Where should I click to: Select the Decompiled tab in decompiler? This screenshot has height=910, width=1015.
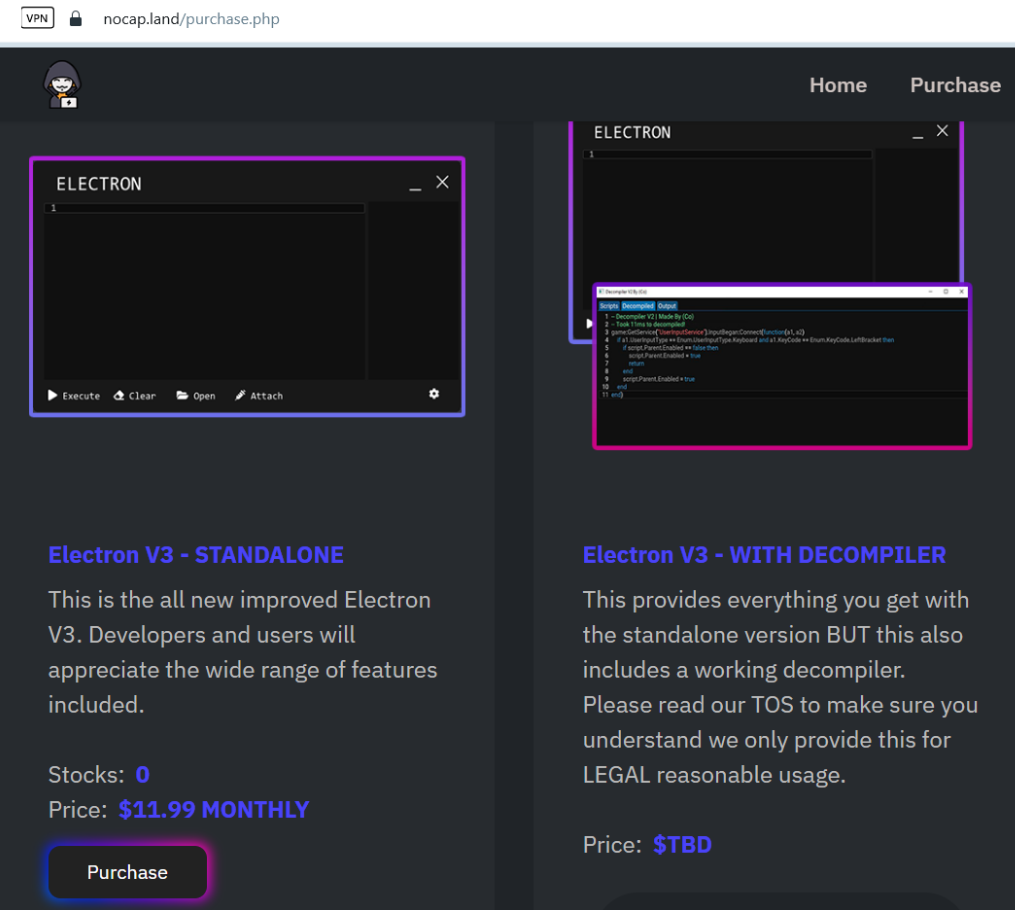[x=637, y=306]
